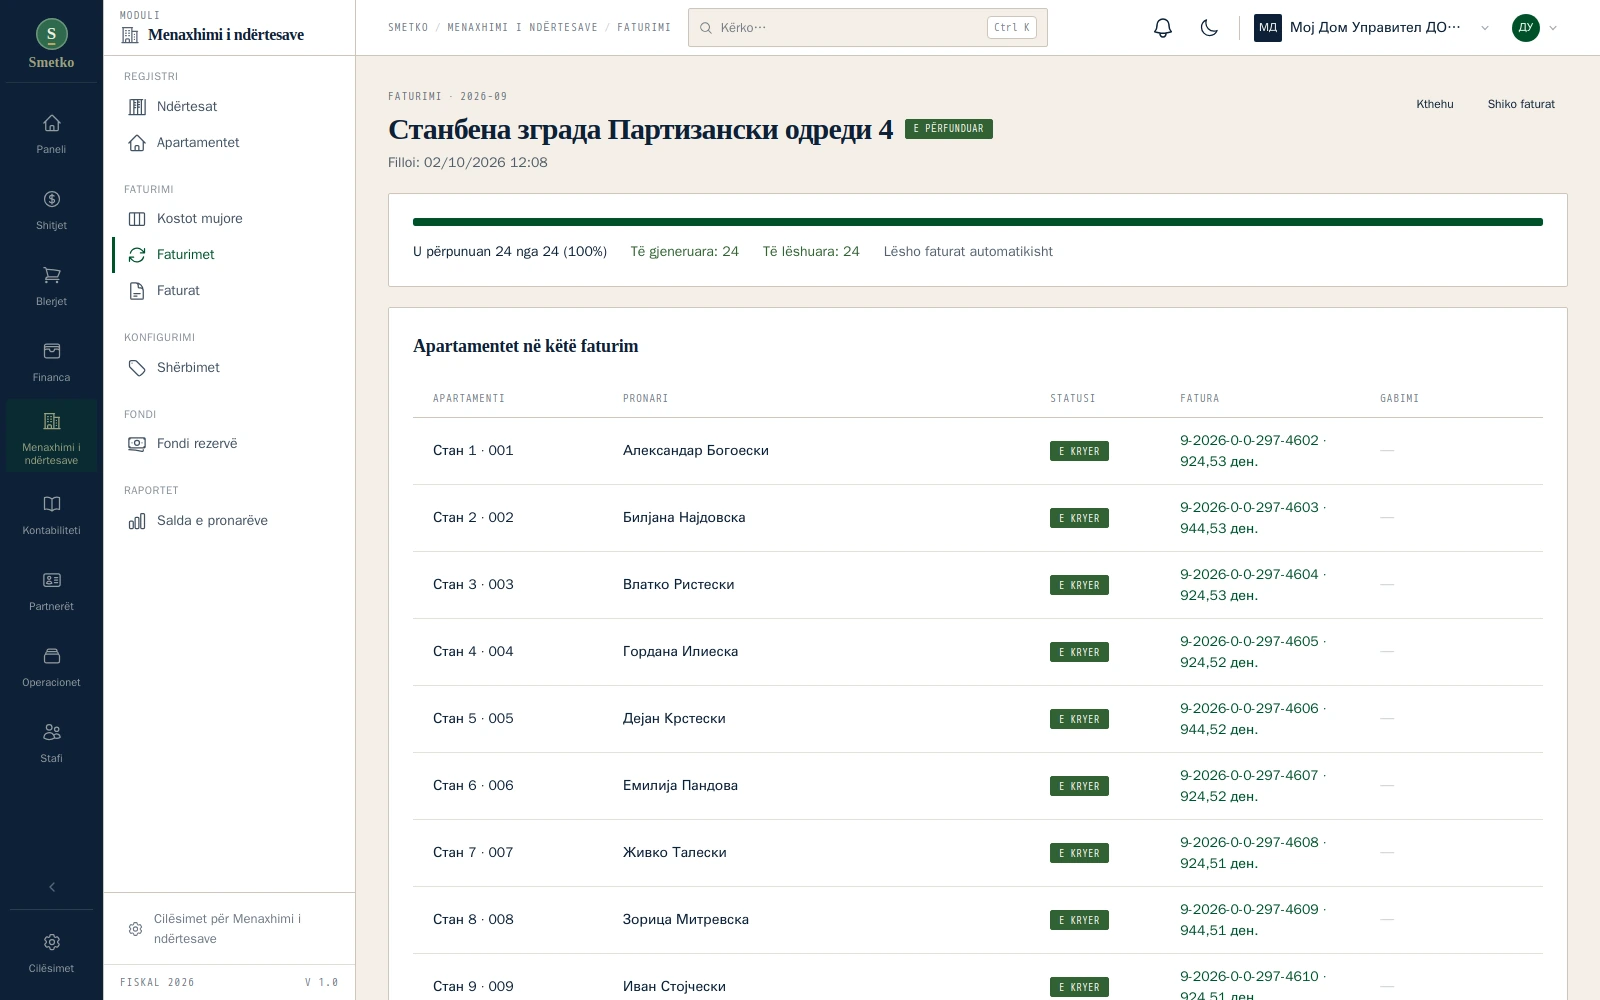
Task: Click SMETKO breadcrumb link
Action: tap(408, 28)
